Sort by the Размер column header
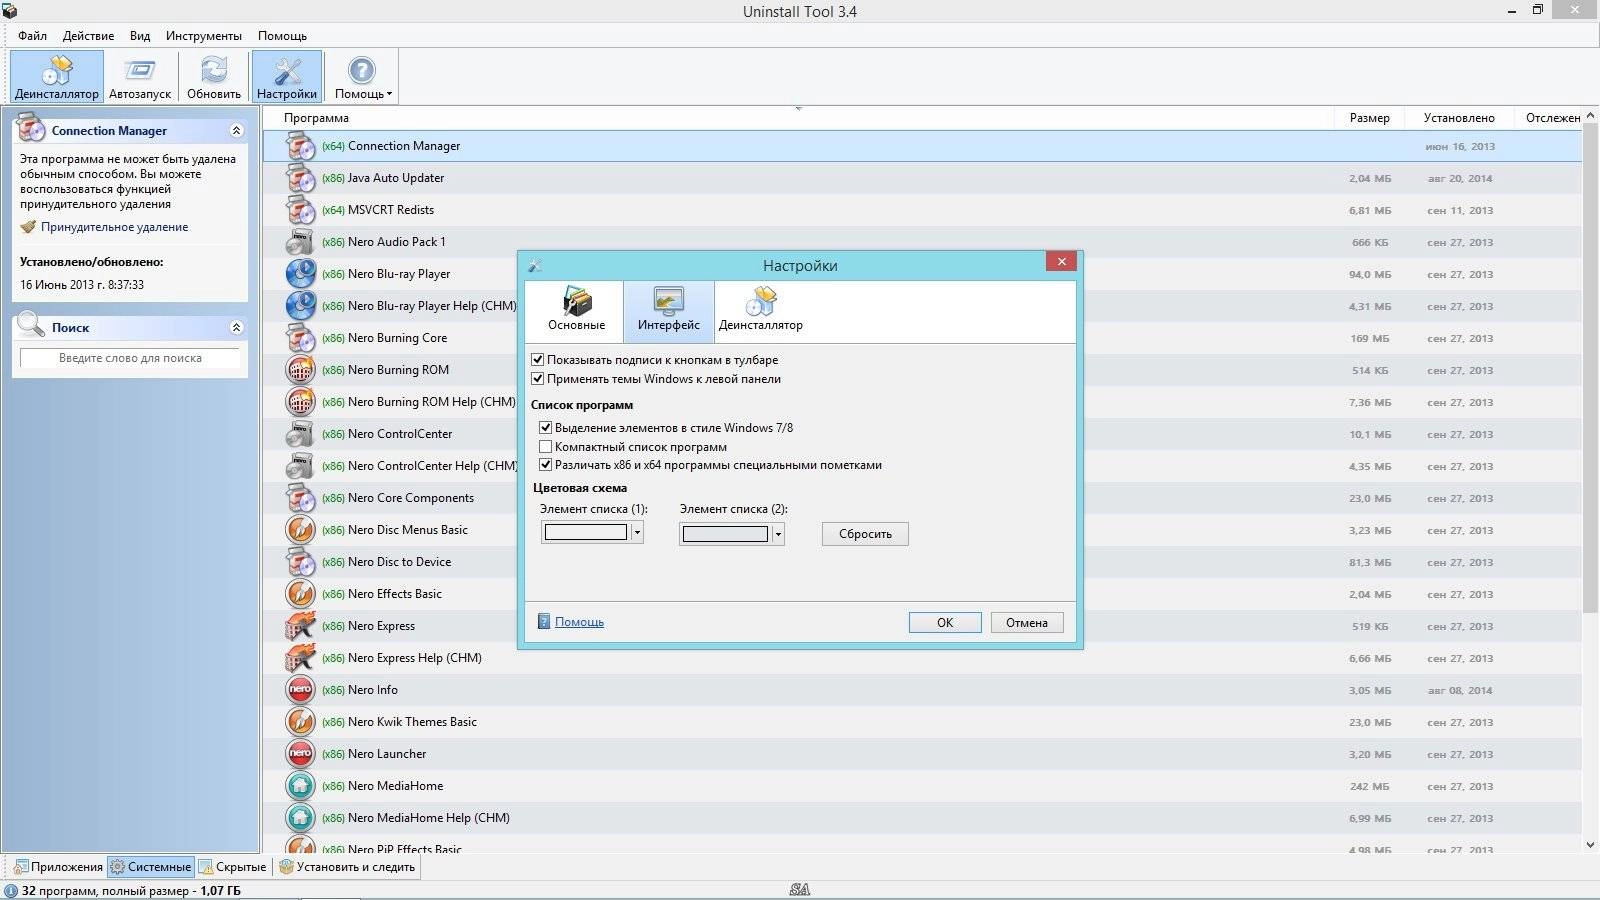This screenshot has height=900, width=1600. click(1369, 118)
